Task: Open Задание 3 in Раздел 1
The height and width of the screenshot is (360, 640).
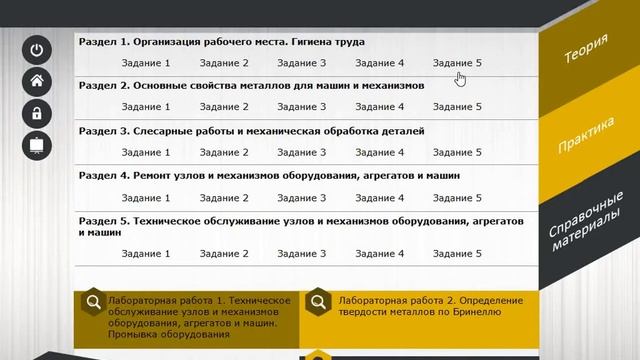Action: (x=302, y=63)
